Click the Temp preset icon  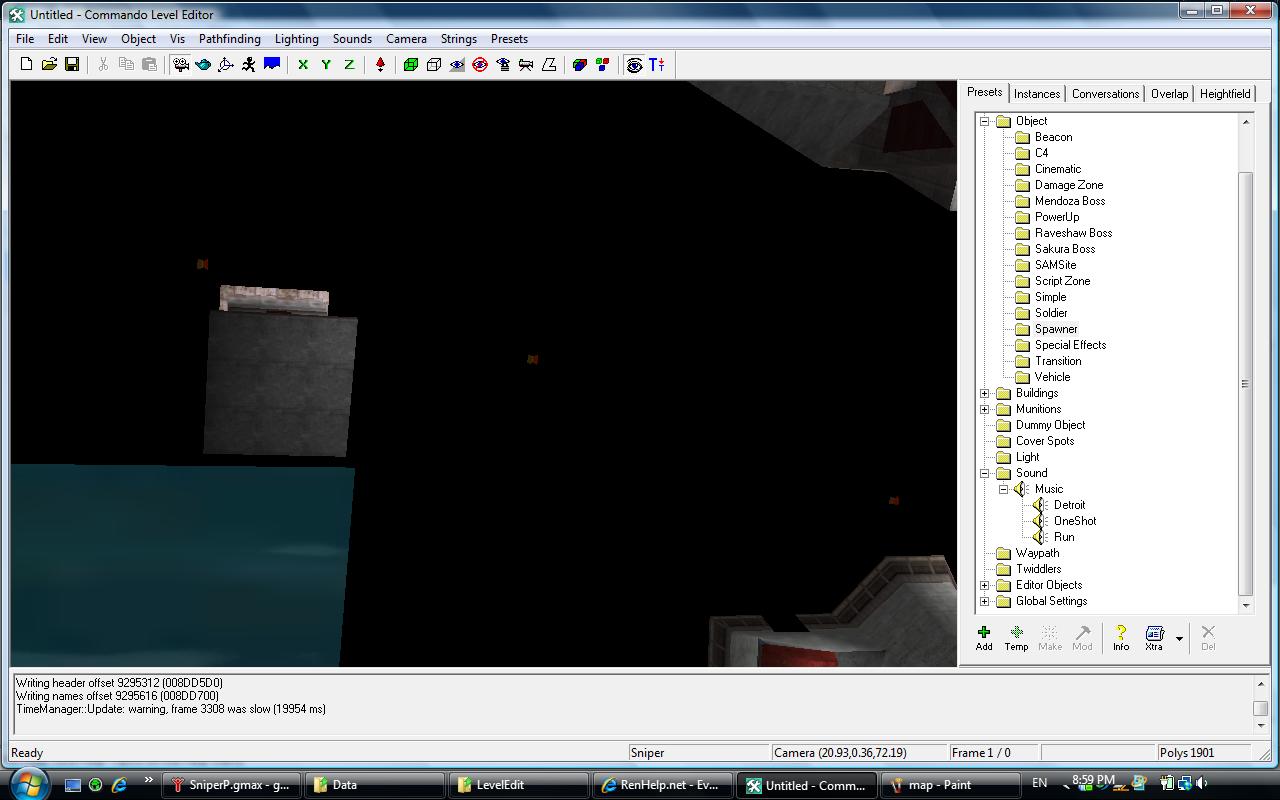(1016, 637)
